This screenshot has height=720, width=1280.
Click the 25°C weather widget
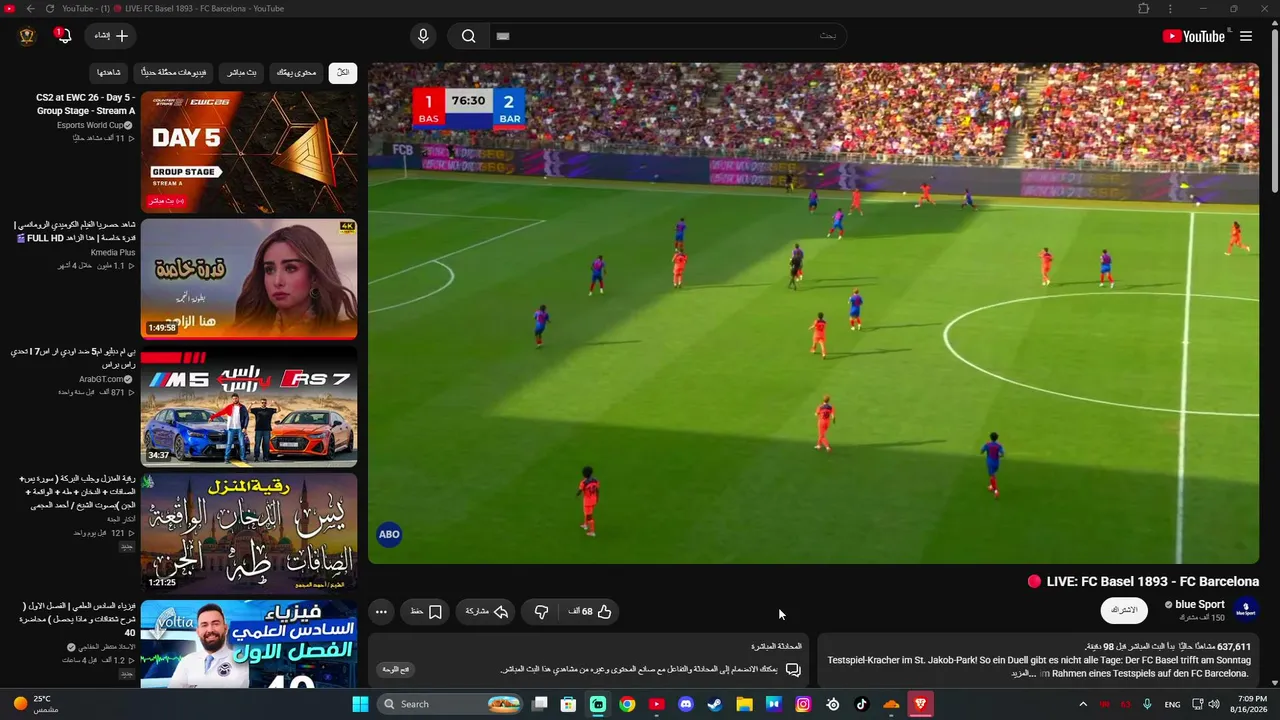[x=36, y=704]
